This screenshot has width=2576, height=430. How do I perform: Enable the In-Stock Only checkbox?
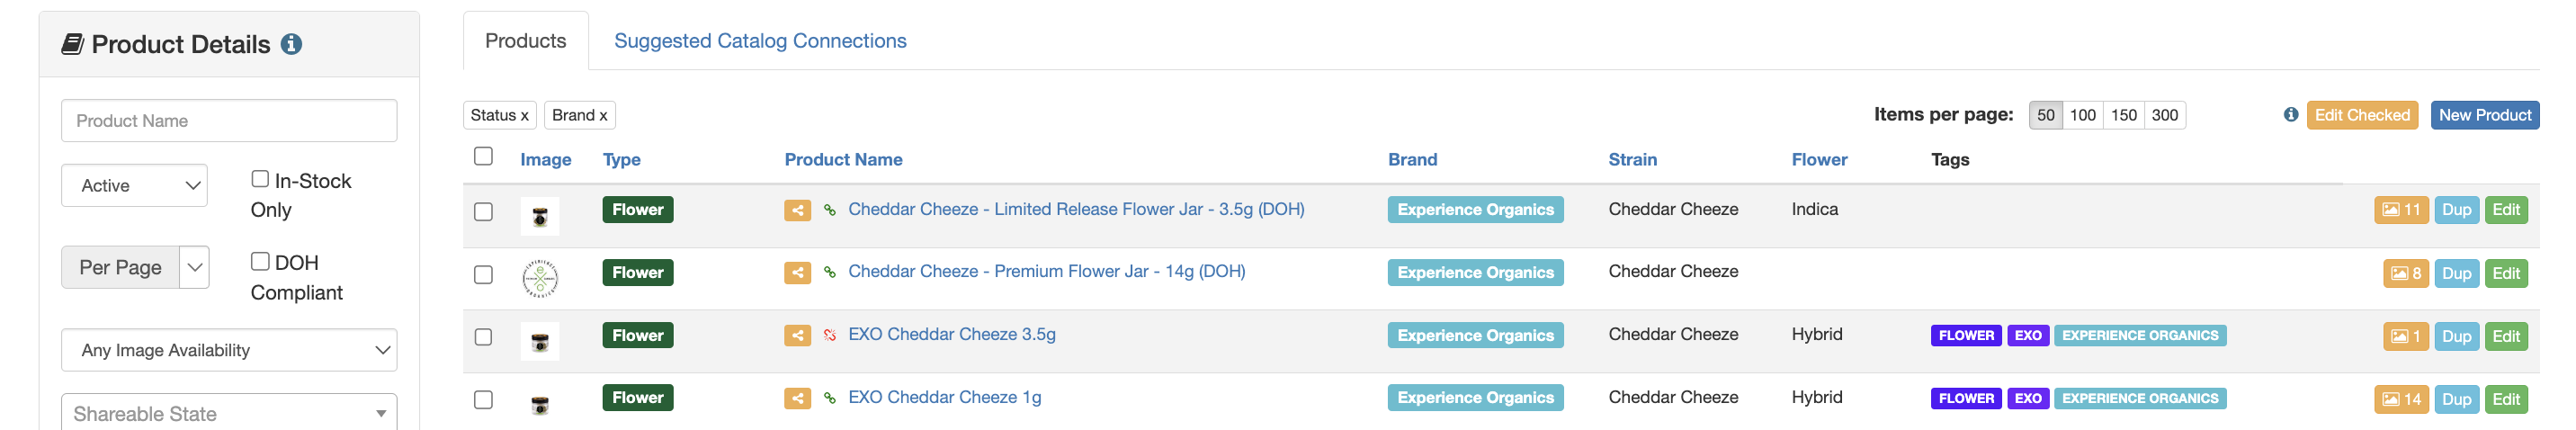pyautogui.click(x=260, y=179)
